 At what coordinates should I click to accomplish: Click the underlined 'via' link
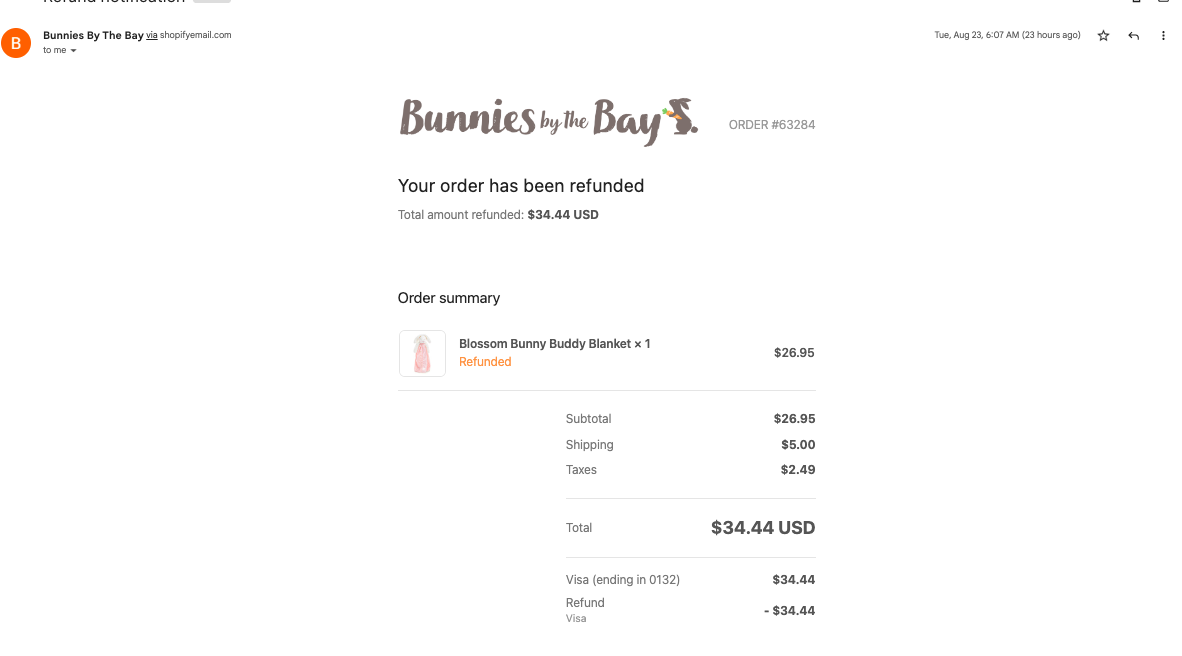click(152, 35)
